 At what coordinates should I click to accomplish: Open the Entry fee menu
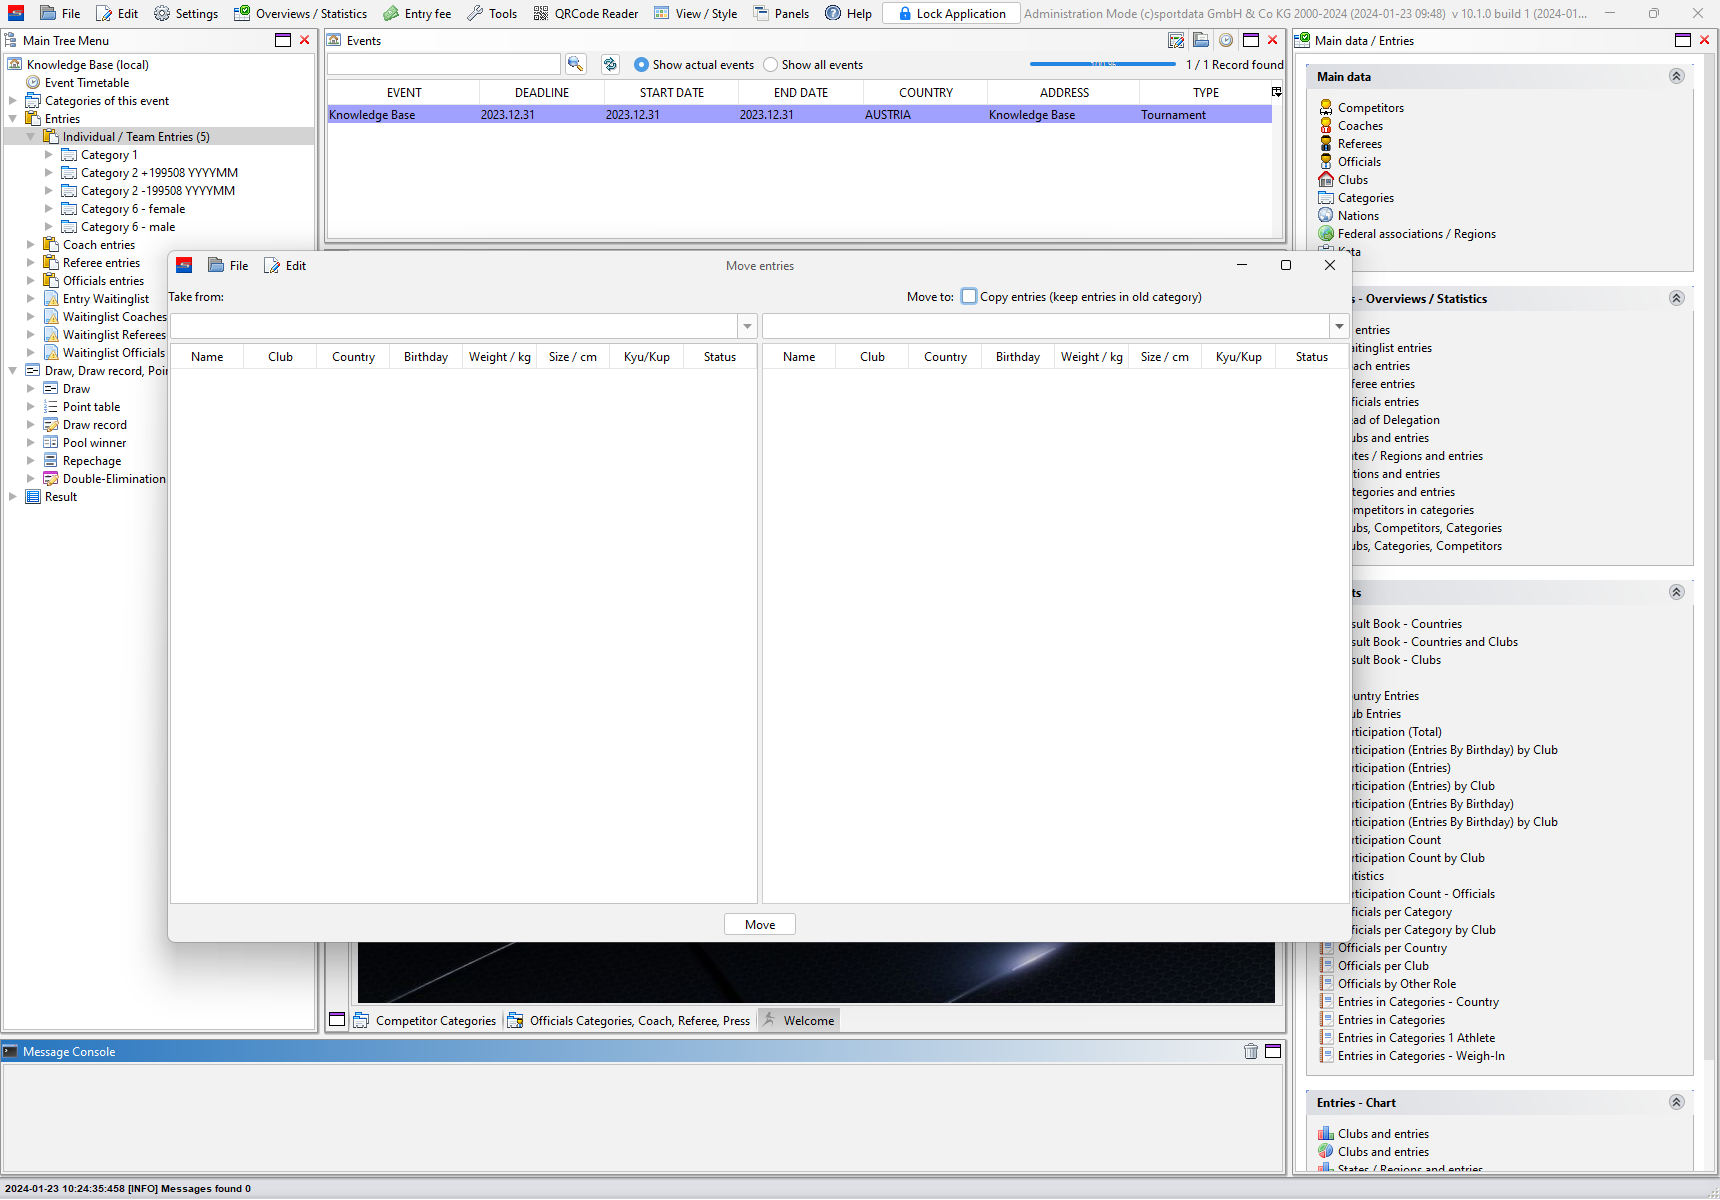pos(417,13)
